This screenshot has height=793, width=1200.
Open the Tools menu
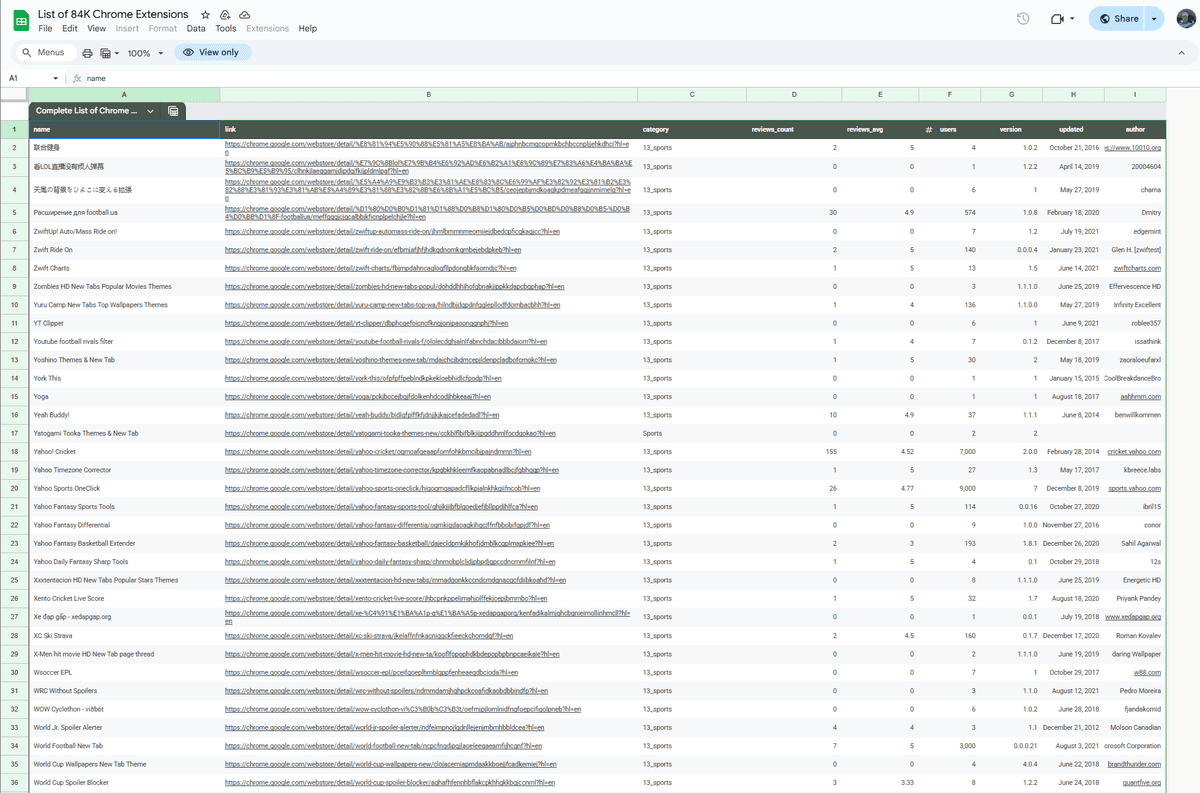coord(226,29)
